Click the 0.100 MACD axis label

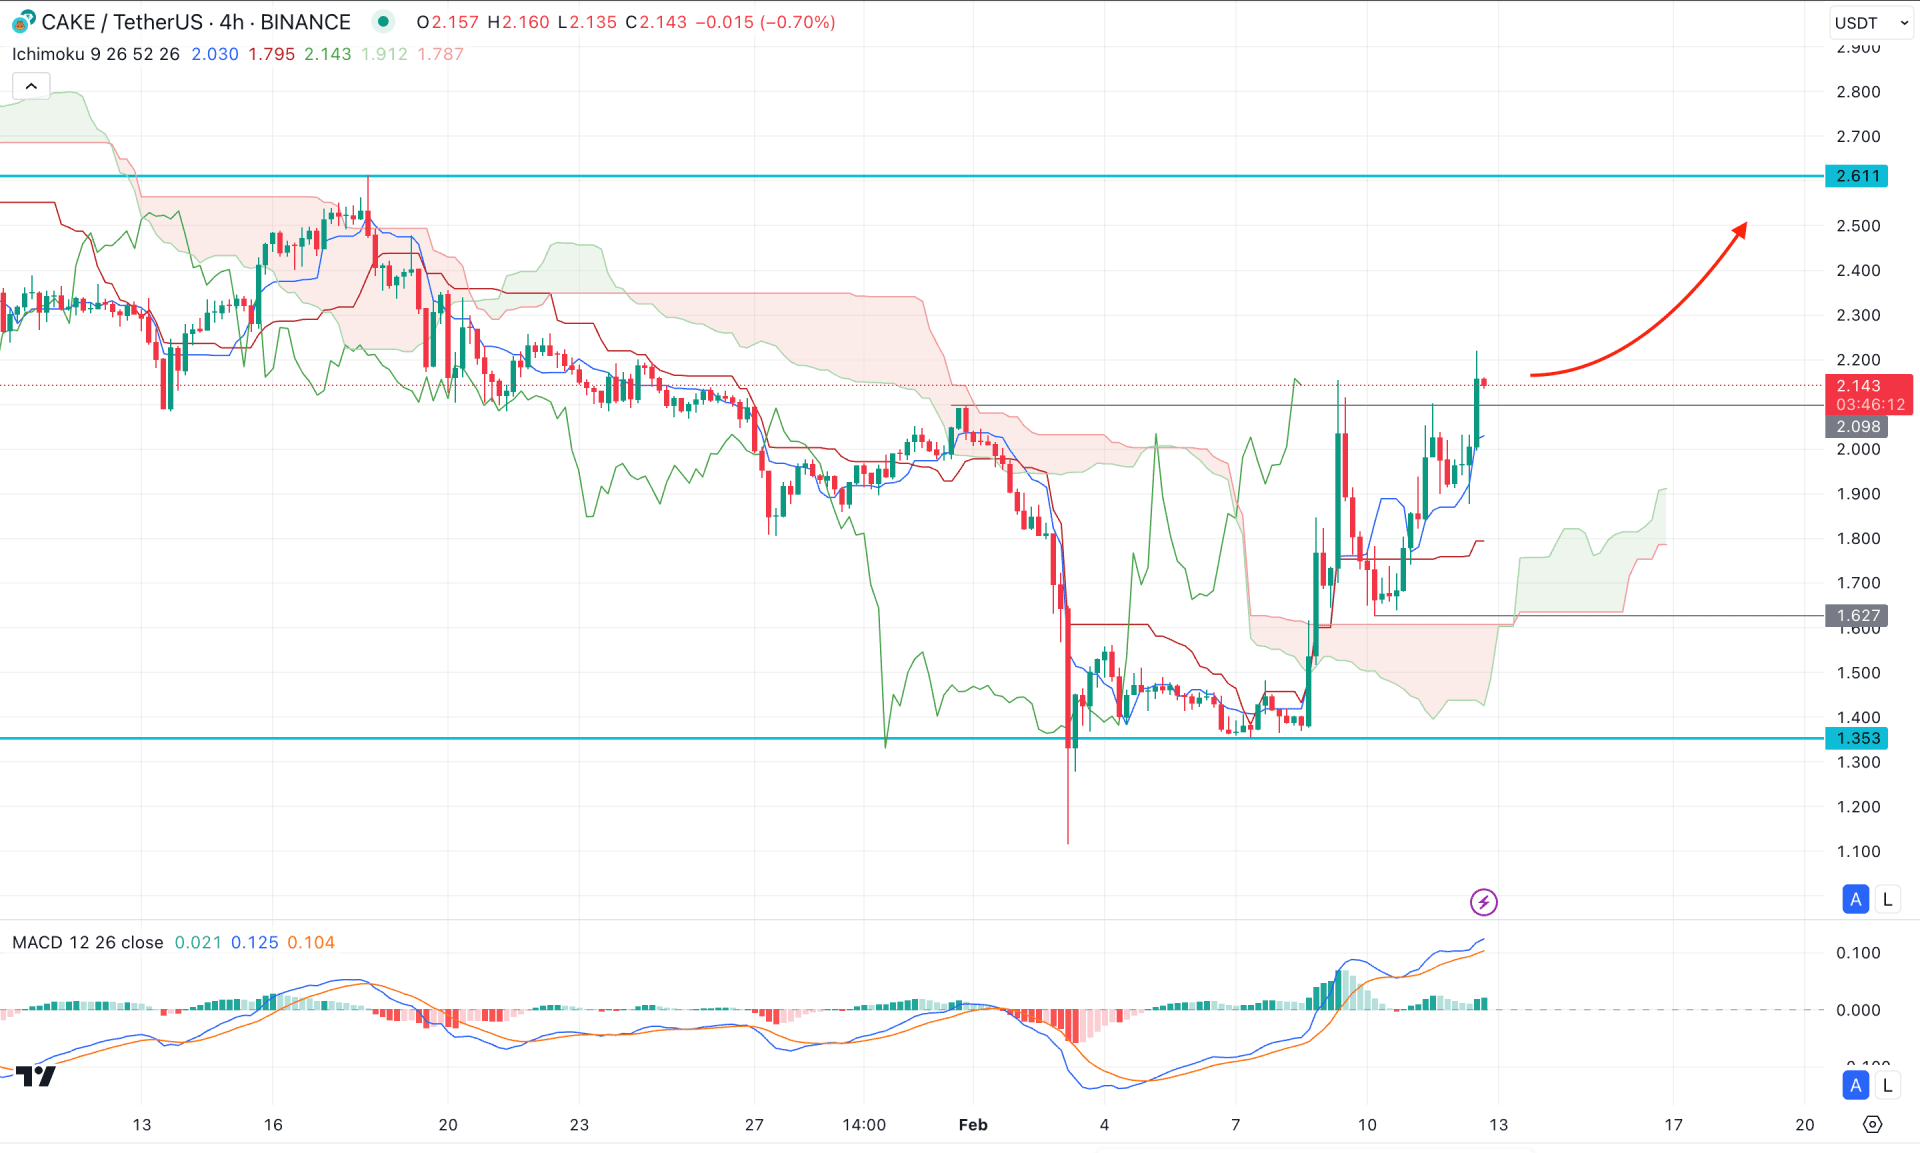point(1858,953)
